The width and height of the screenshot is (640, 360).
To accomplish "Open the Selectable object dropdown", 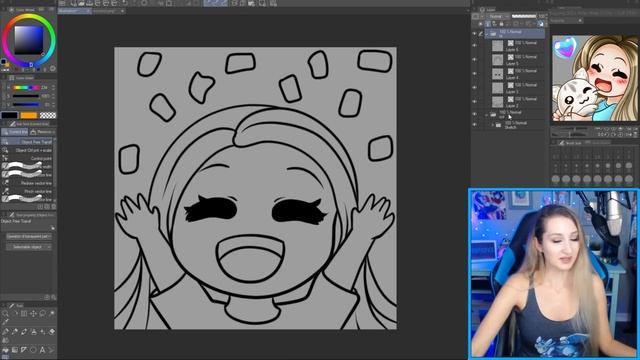I will tap(29, 247).
